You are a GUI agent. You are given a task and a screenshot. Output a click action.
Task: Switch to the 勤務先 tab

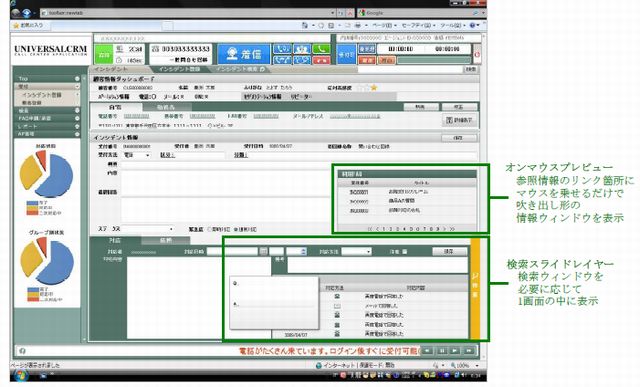(x=166, y=107)
